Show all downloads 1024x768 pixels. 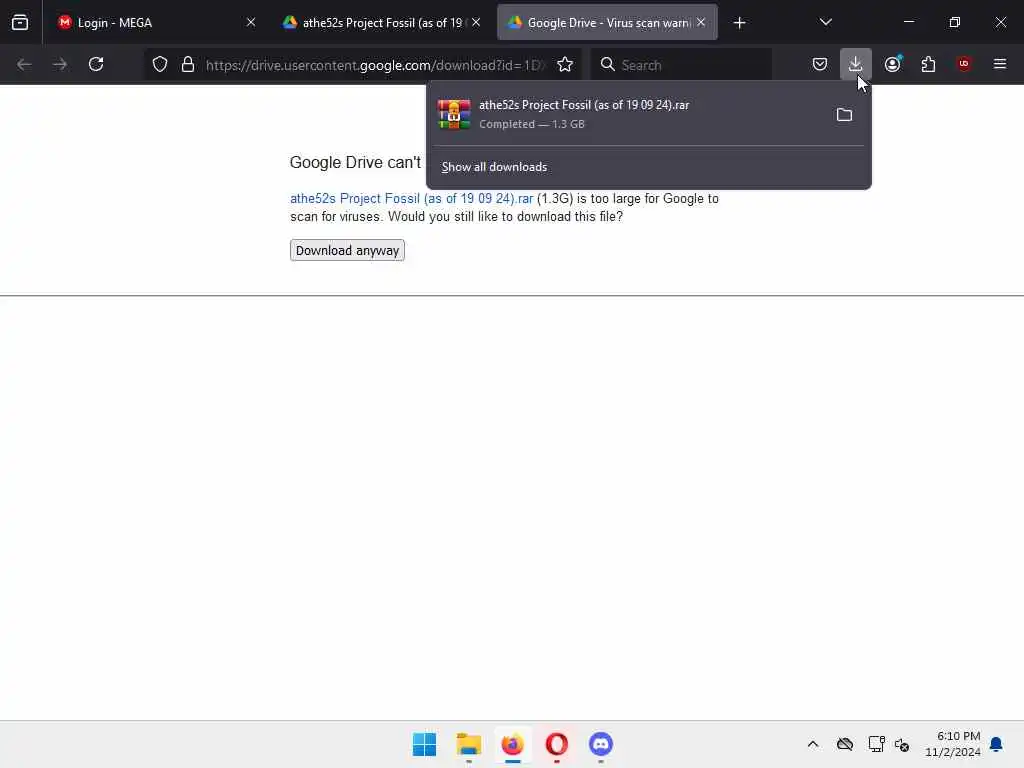tap(494, 167)
